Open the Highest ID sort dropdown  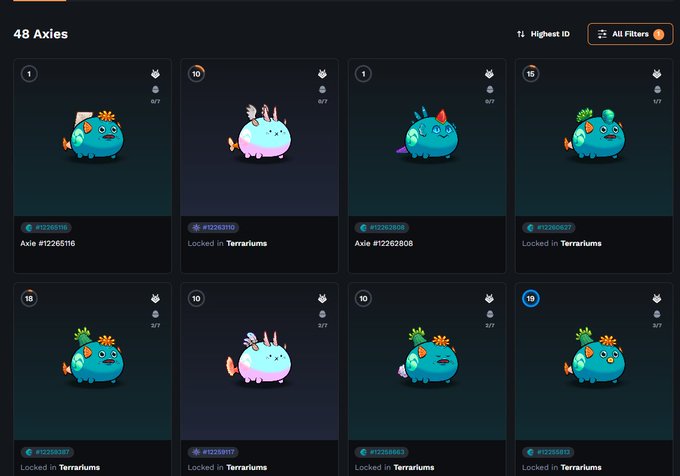click(x=543, y=34)
